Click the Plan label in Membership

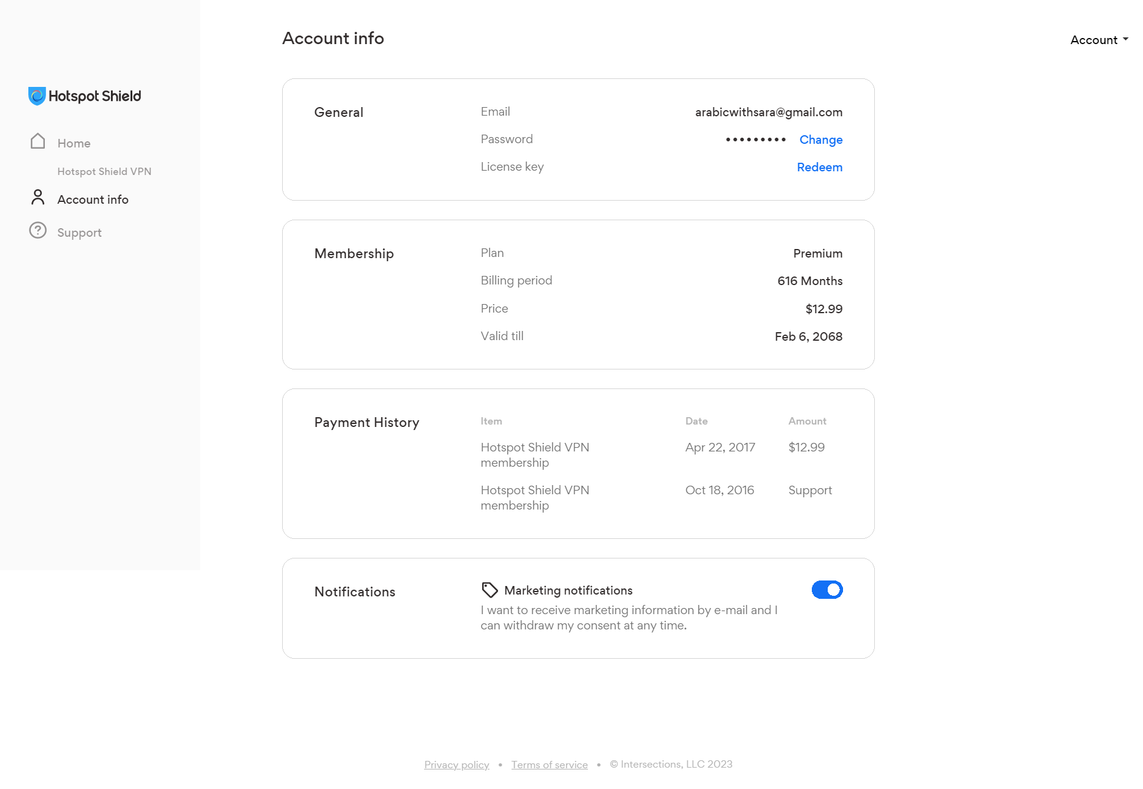tap(492, 253)
